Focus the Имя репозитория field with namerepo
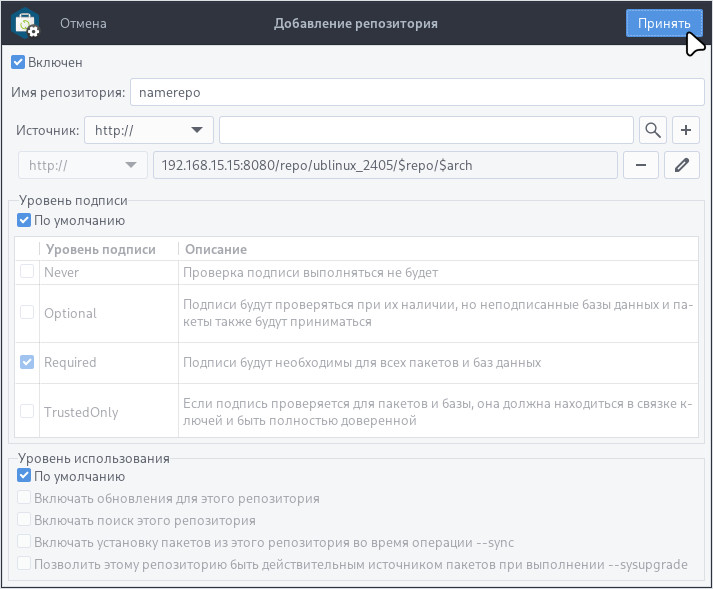Viewport: 713px width, 589px height. click(417, 92)
